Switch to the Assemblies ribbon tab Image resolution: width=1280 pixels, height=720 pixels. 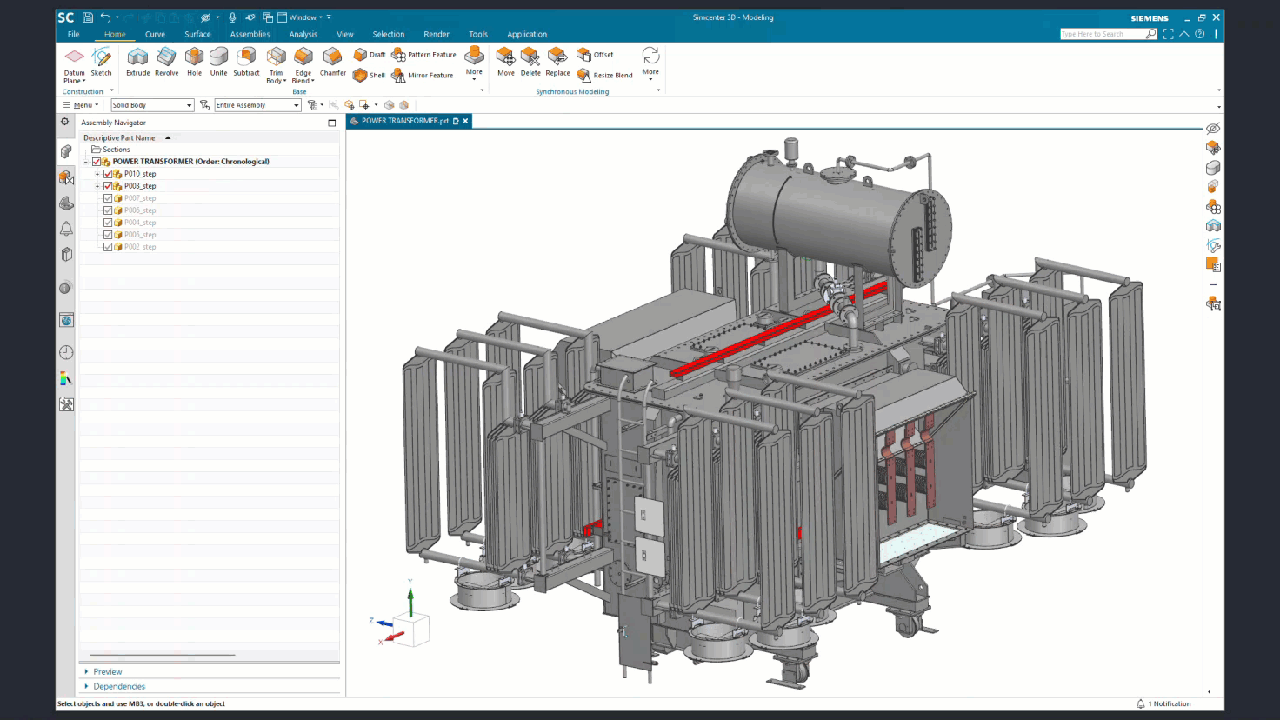pyautogui.click(x=250, y=34)
